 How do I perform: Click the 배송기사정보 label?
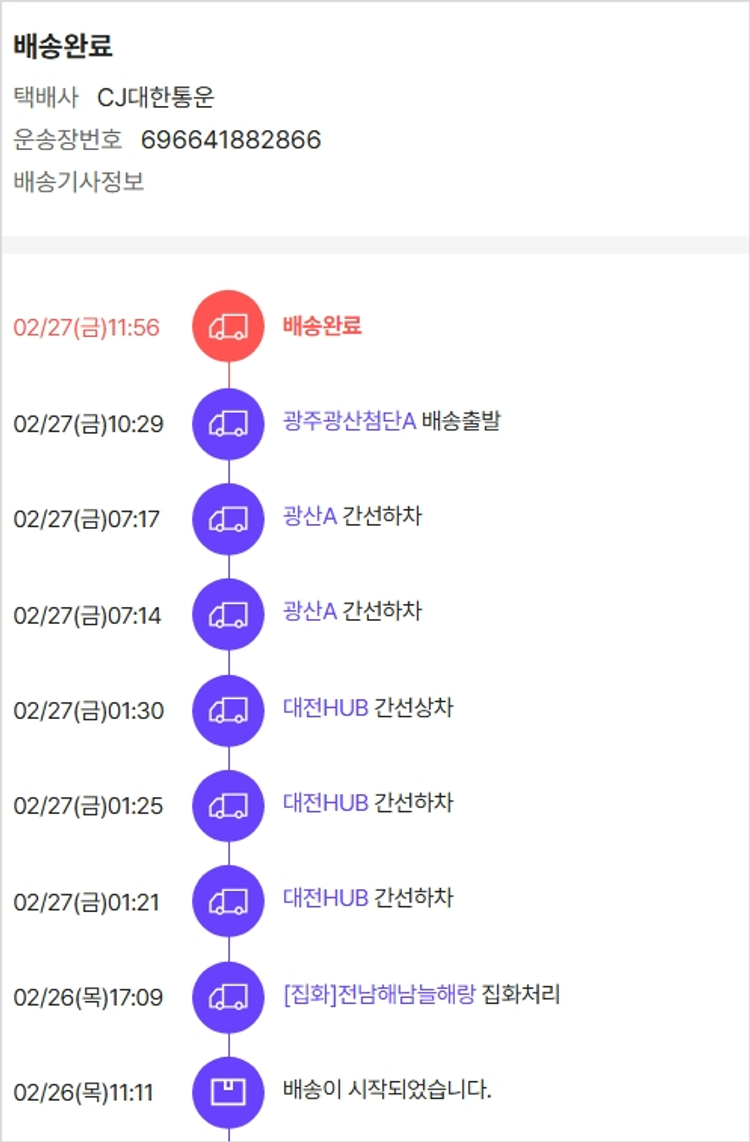pos(79,183)
